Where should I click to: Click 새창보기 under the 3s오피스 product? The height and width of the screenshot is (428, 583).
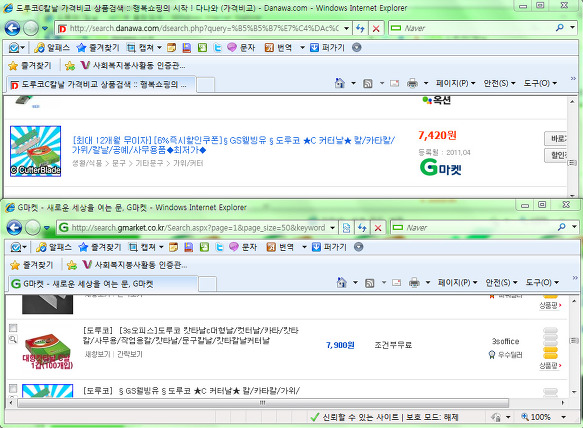(x=97, y=354)
